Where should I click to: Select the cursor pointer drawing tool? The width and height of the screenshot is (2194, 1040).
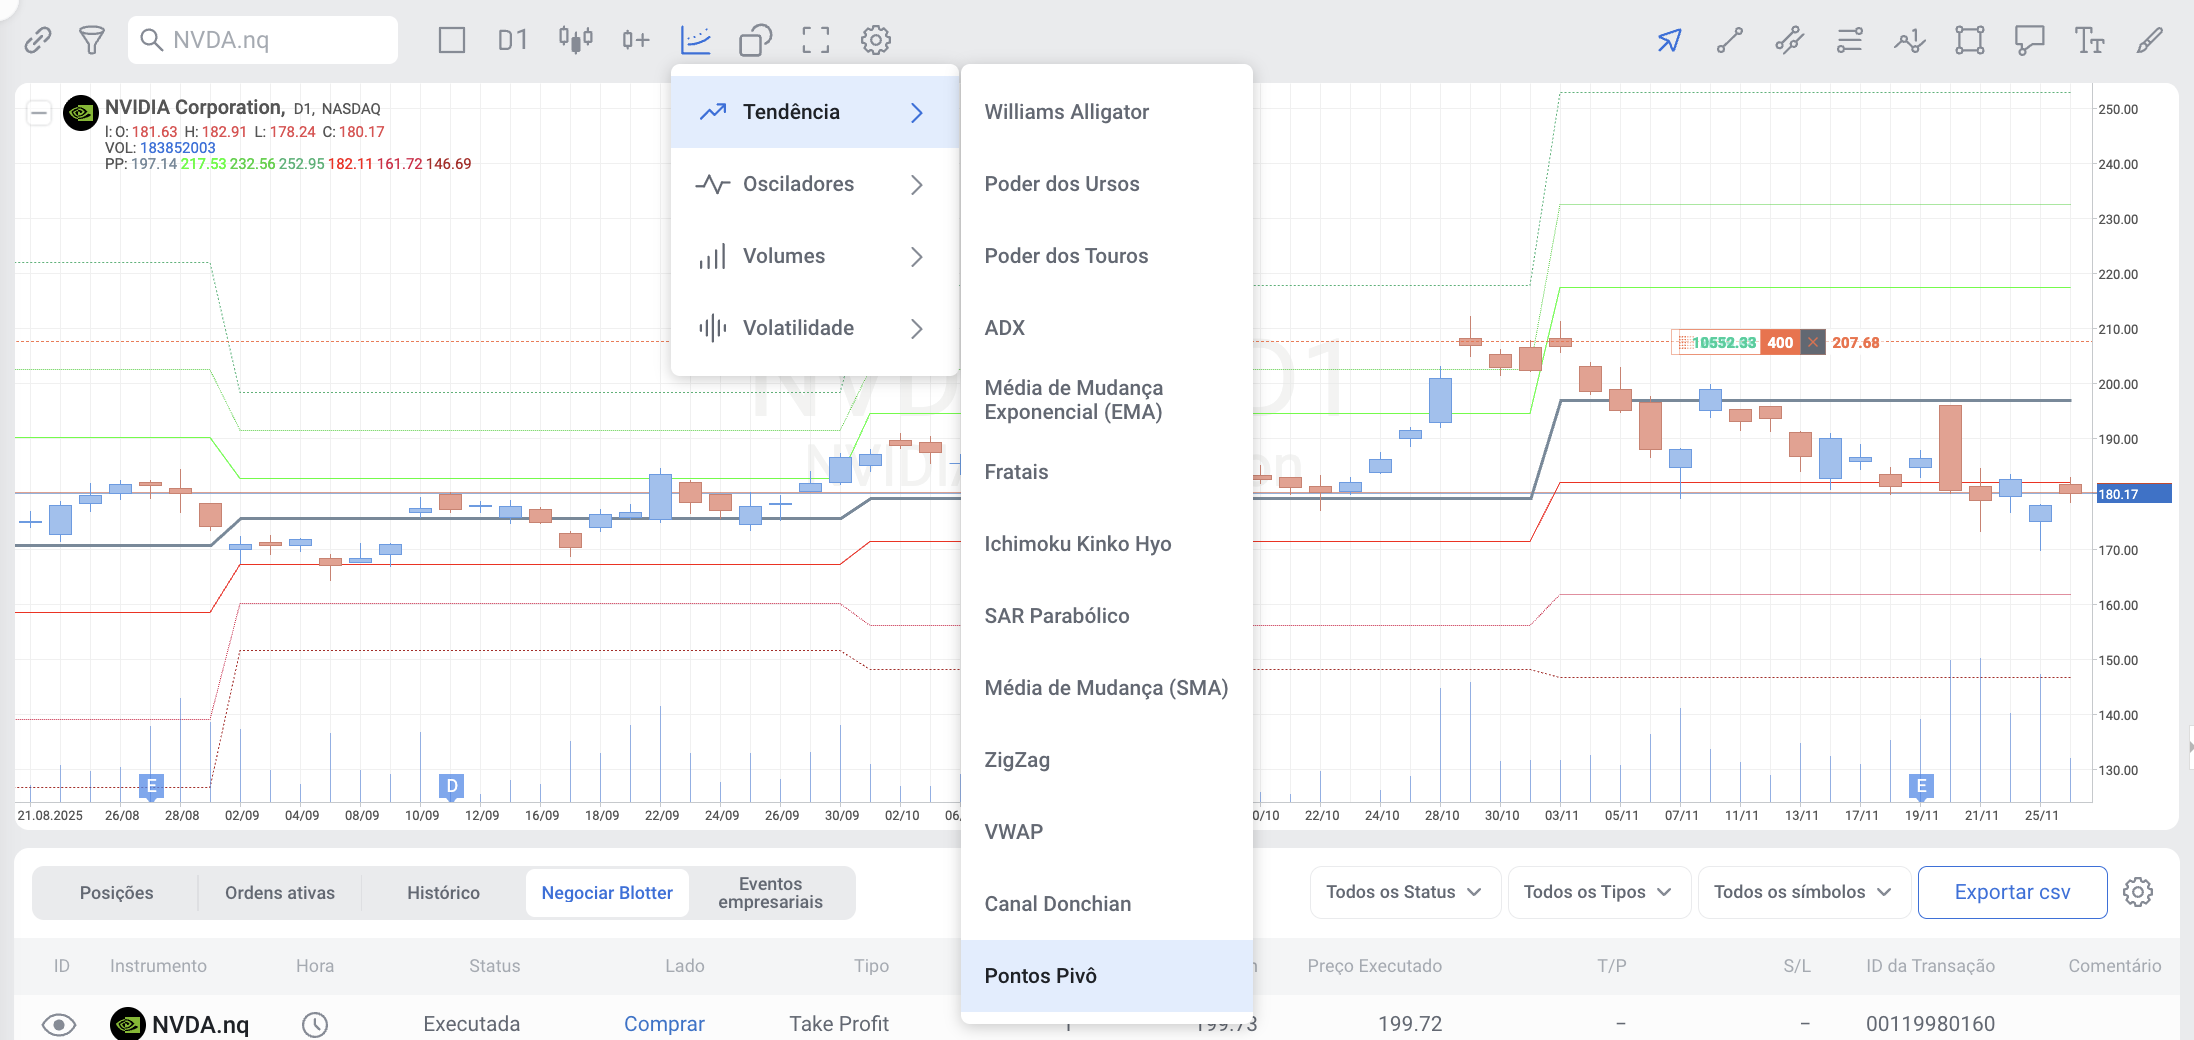point(1669,40)
